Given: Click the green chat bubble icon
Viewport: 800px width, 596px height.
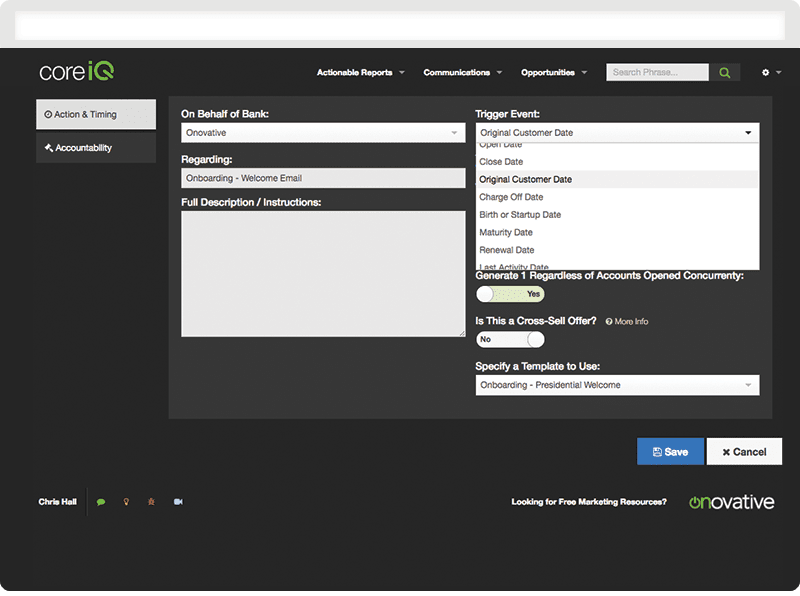Looking at the screenshot, I should coord(101,502).
